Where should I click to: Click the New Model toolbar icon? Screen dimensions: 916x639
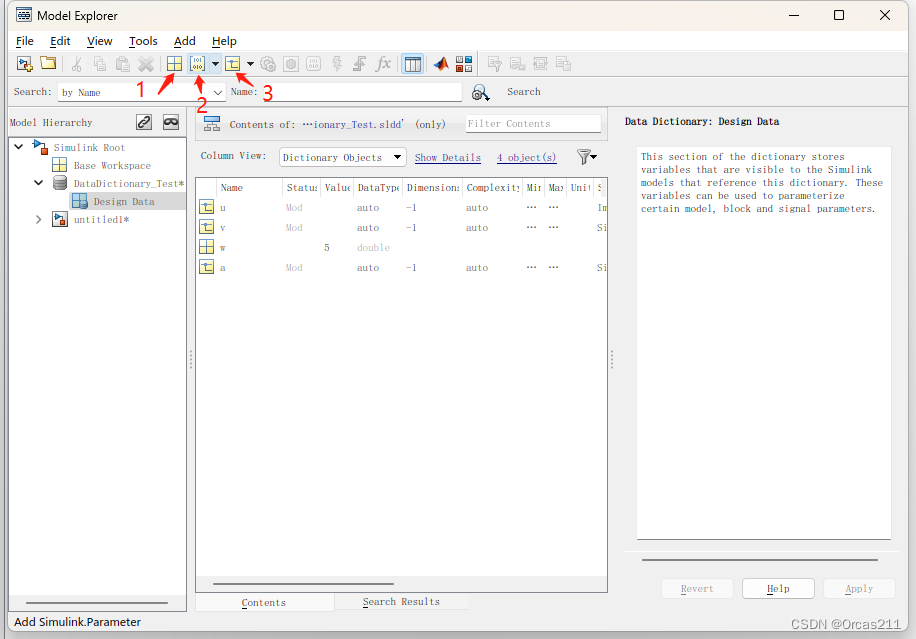click(25, 64)
